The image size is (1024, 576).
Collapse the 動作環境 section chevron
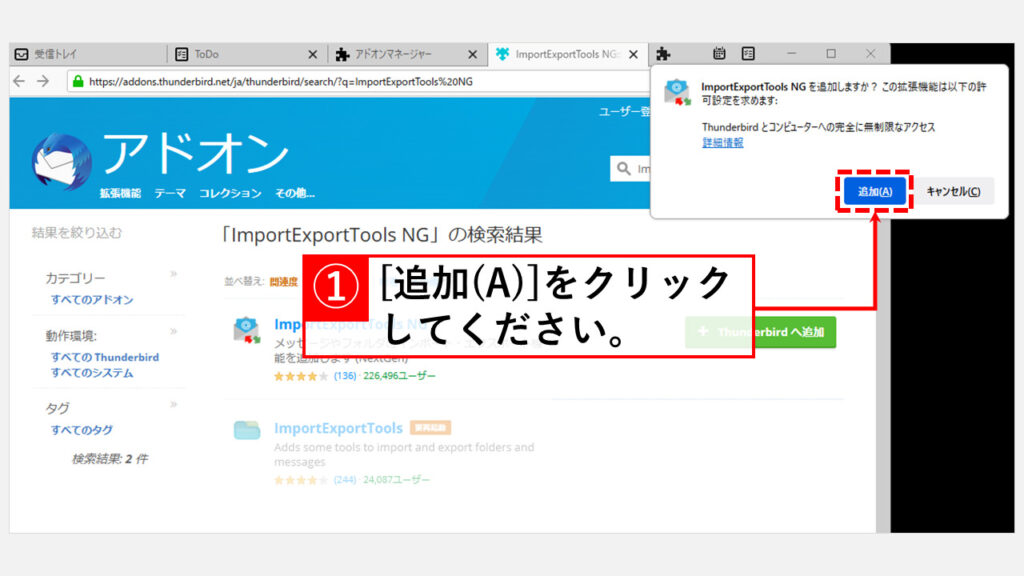coord(174,332)
